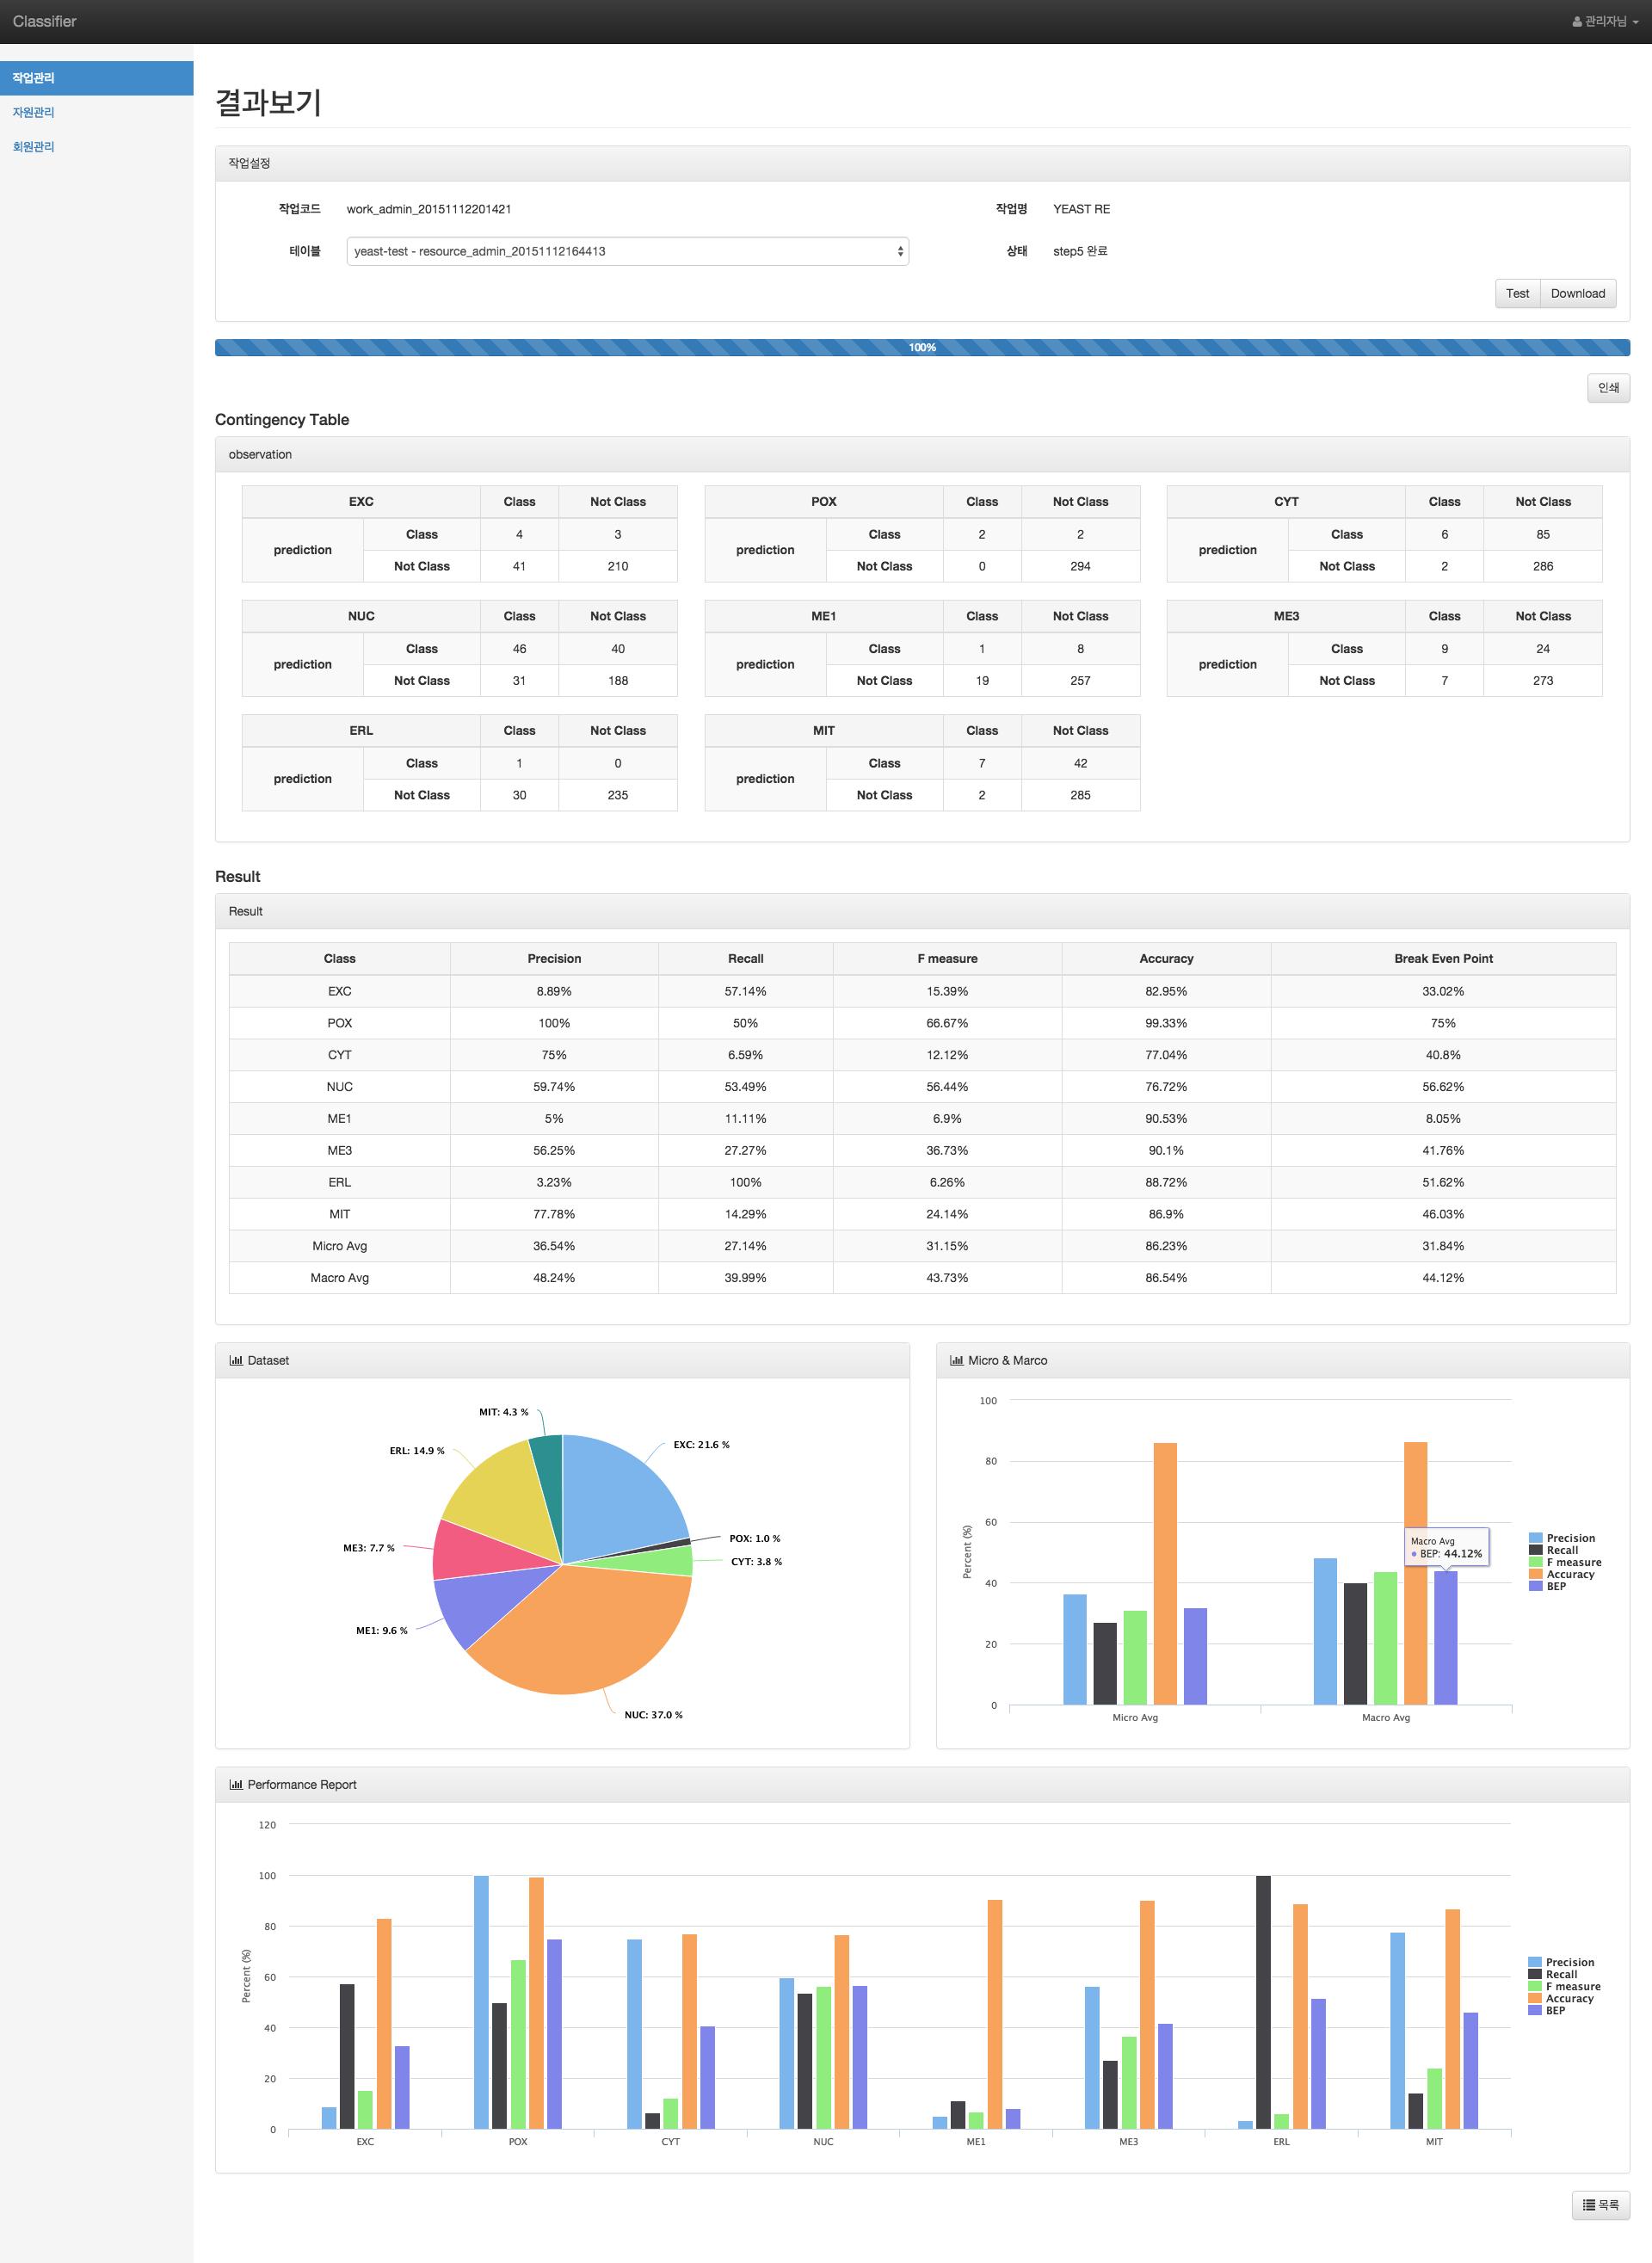Click the Macro Avg Precision blue bar
1652x2263 pixels.
(x=1325, y=1631)
